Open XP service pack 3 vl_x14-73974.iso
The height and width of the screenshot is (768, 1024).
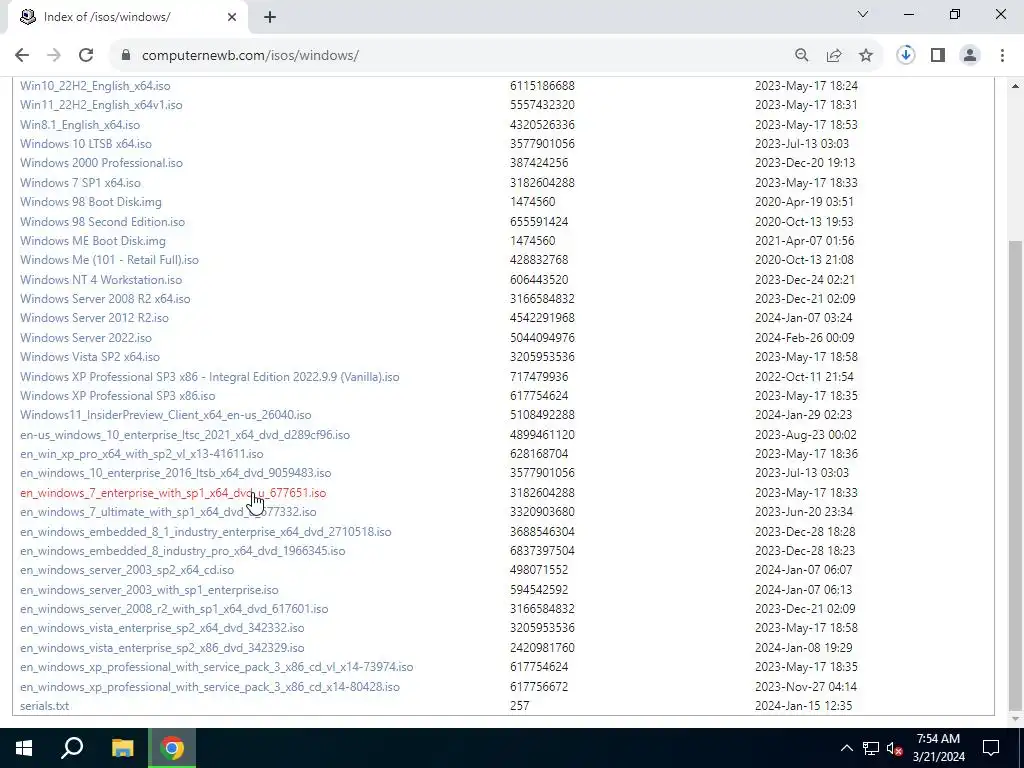pos(217,667)
